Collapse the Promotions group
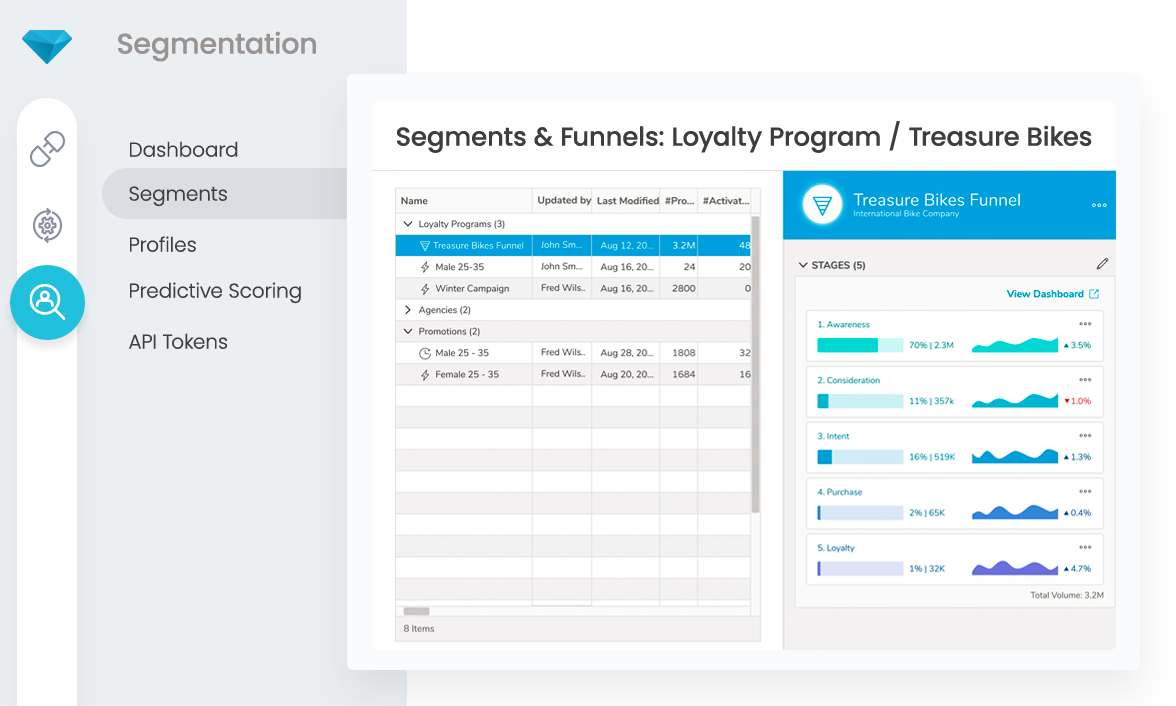 408,331
